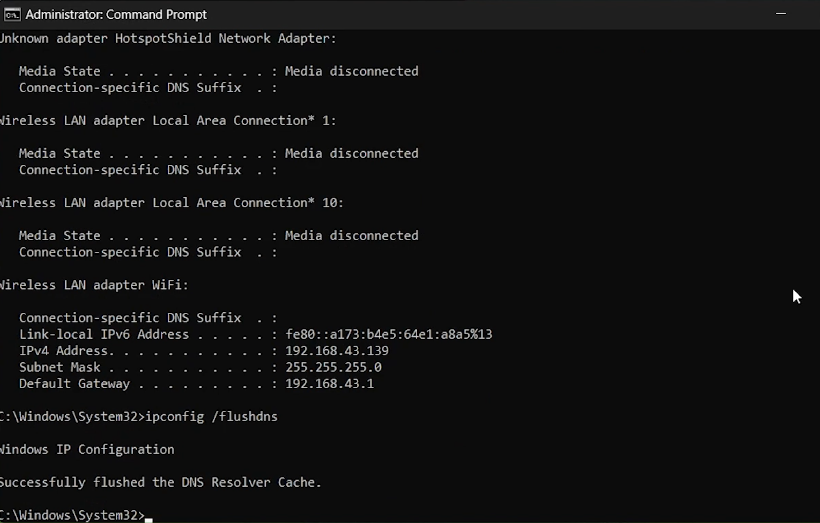The width and height of the screenshot is (820, 523).
Task: Click the Windows IP Configuration line
Action: click(87, 450)
